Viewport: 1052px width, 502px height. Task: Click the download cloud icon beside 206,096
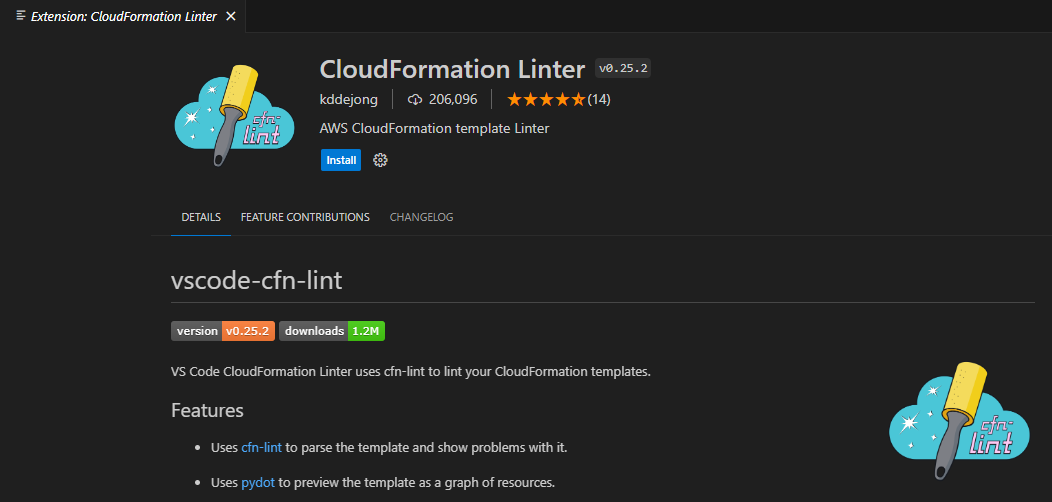coord(415,100)
